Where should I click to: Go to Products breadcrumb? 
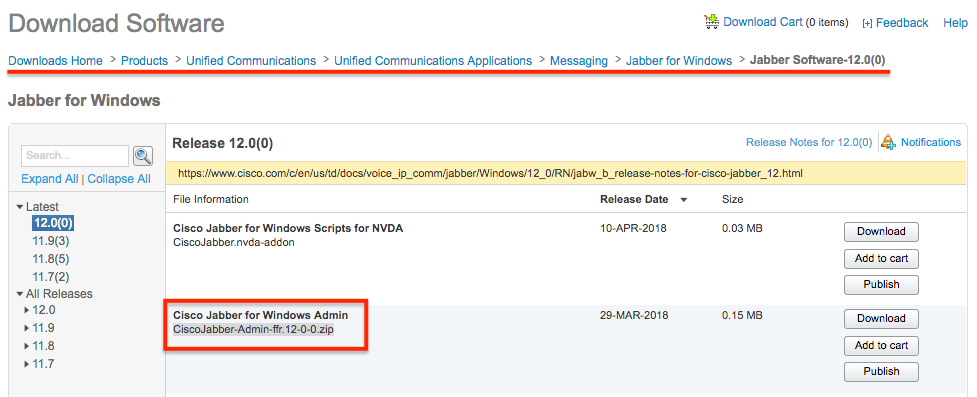(x=145, y=61)
